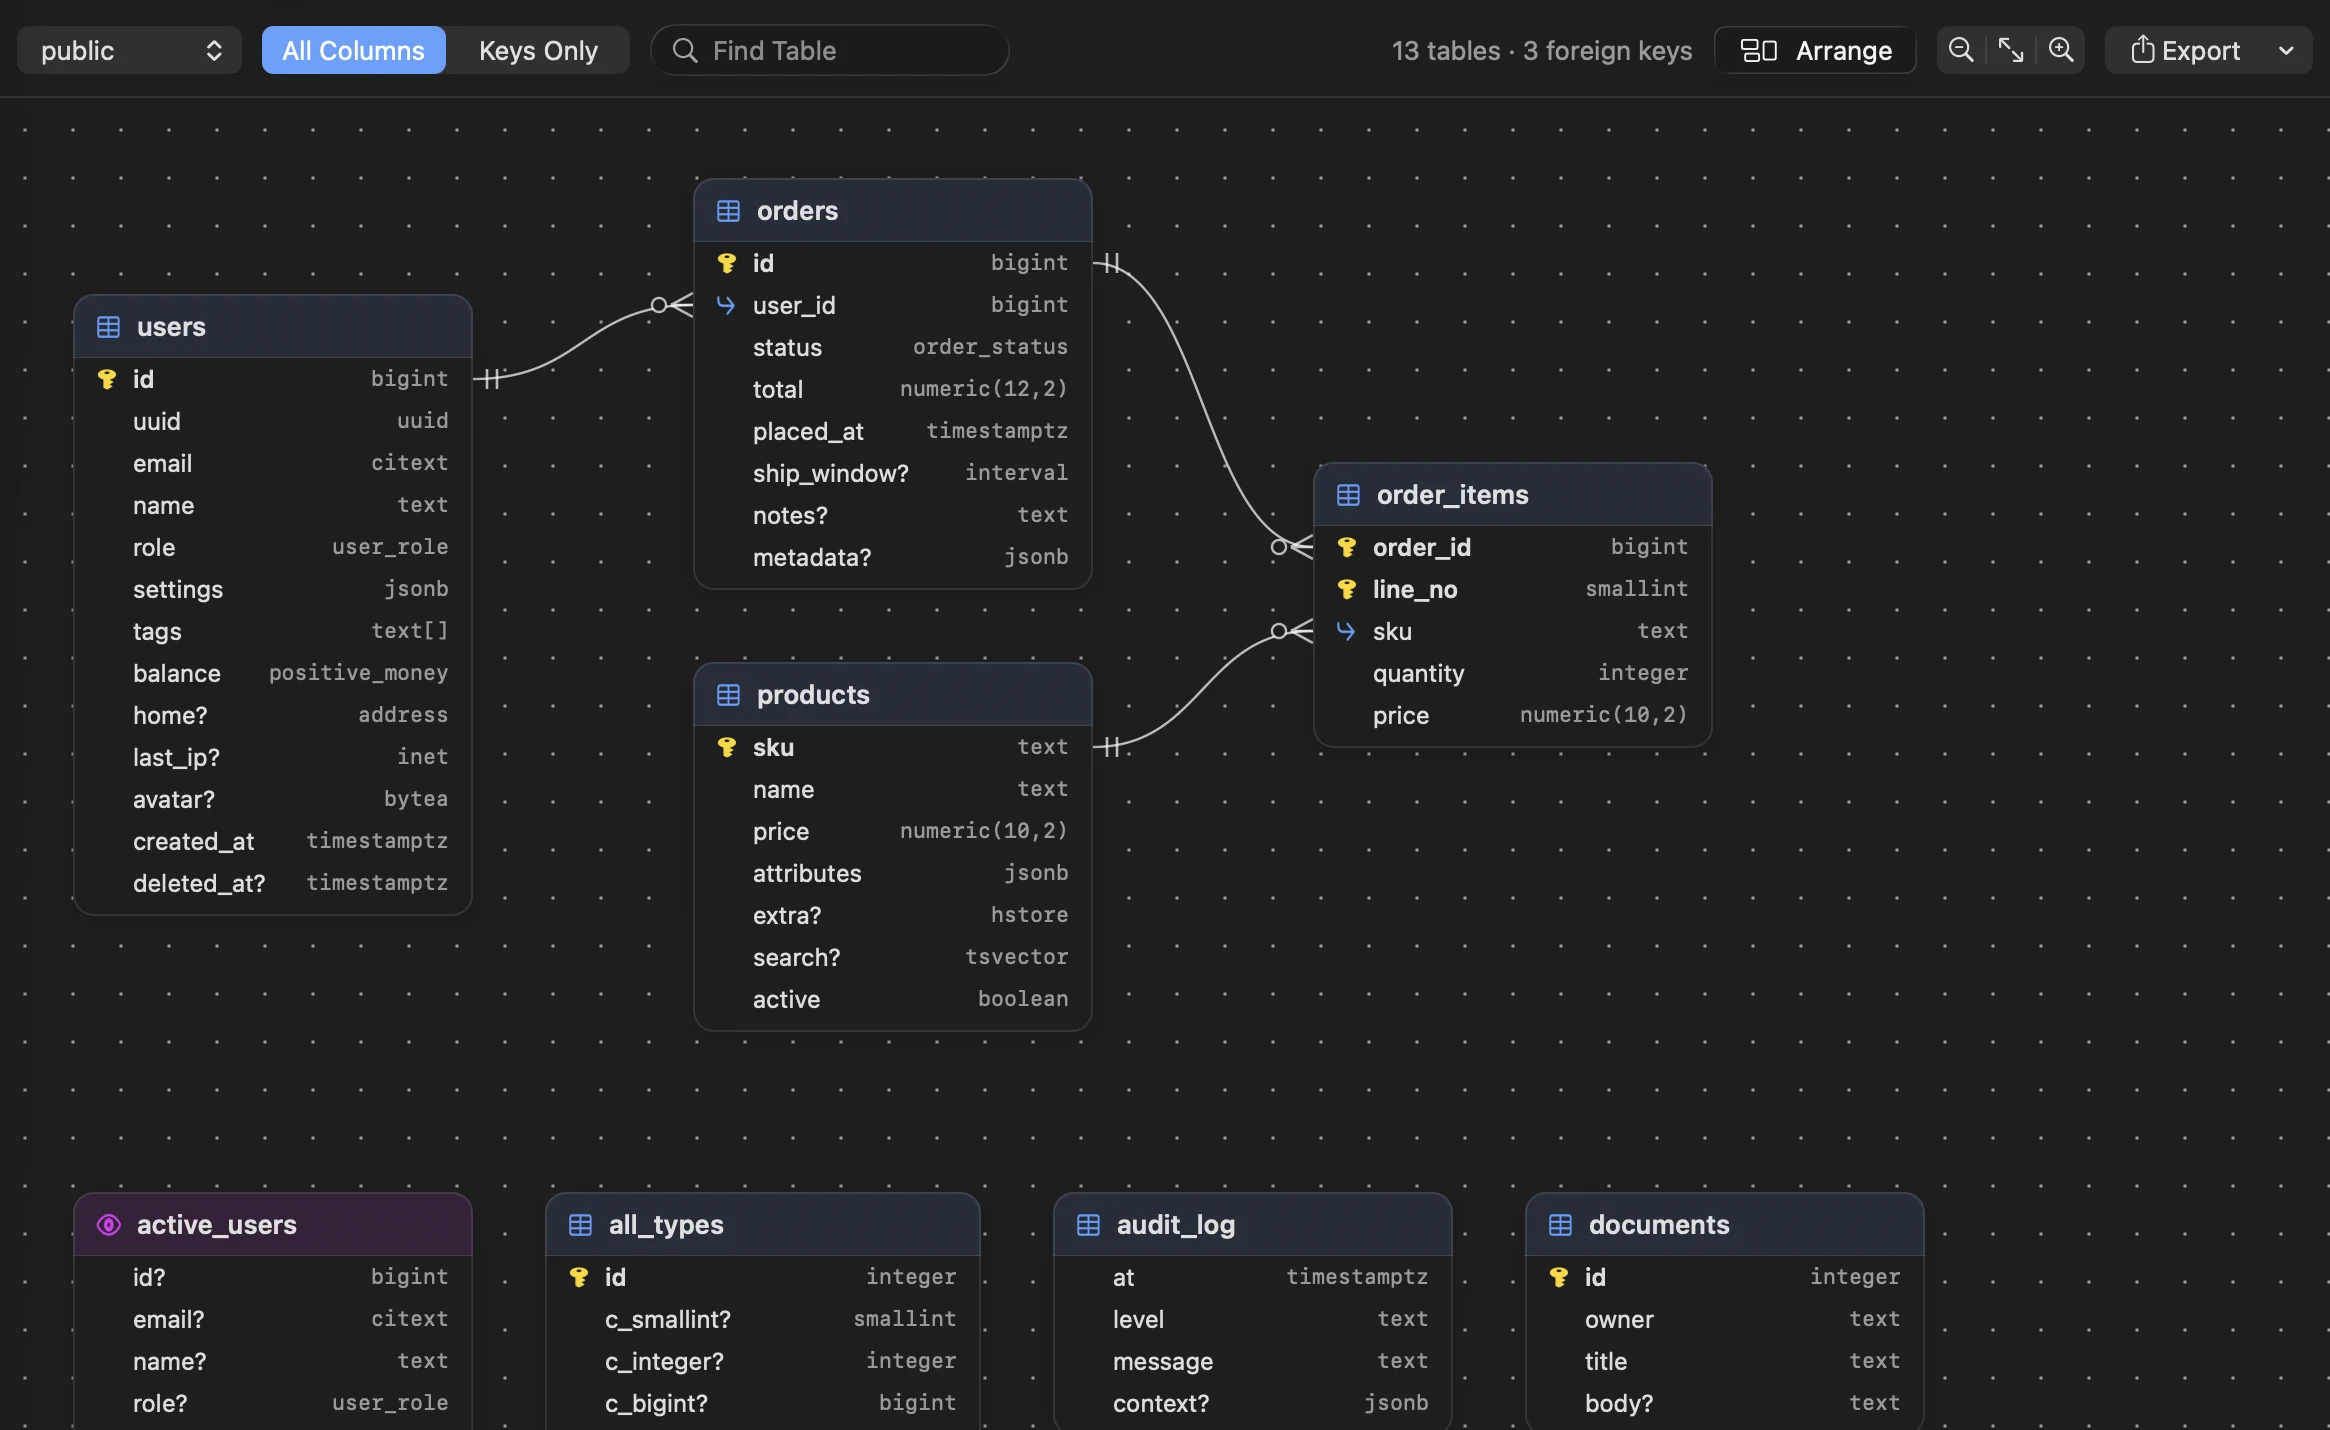
Task: Select the all_types table header
Action: tap(763, 1225)
